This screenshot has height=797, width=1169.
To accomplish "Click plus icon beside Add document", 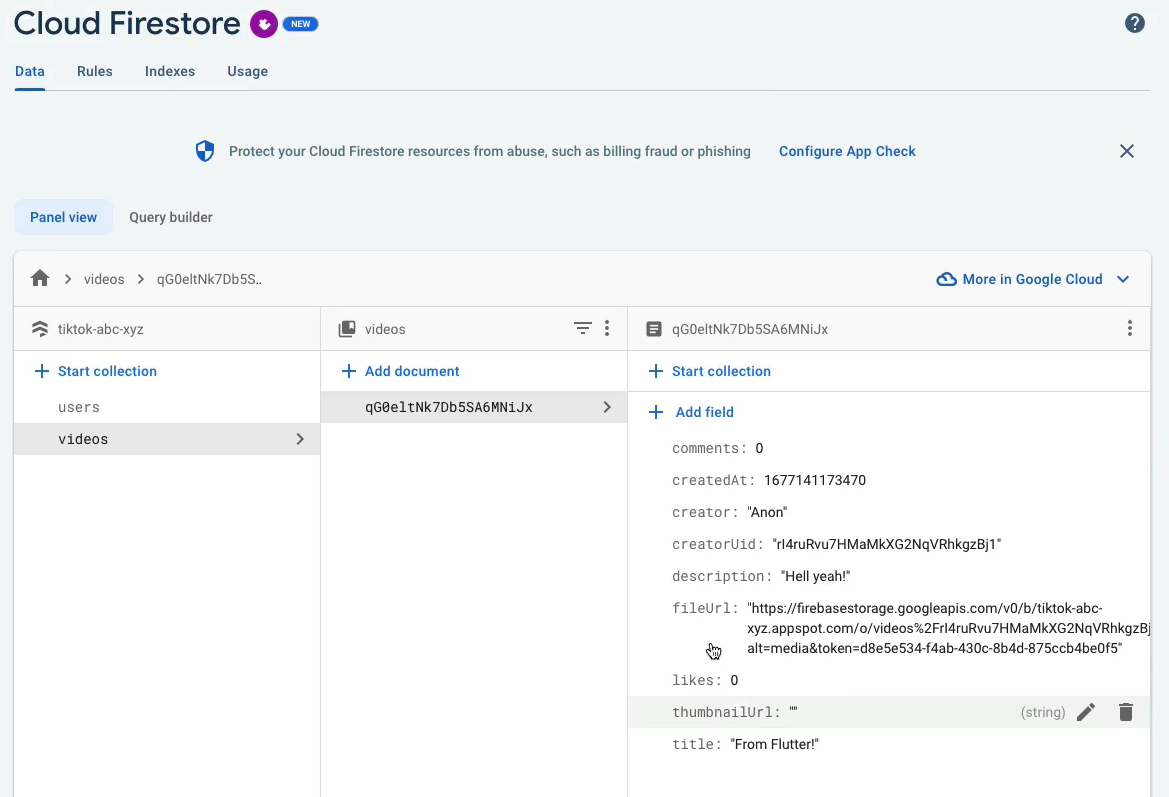I will click(348, 371).
